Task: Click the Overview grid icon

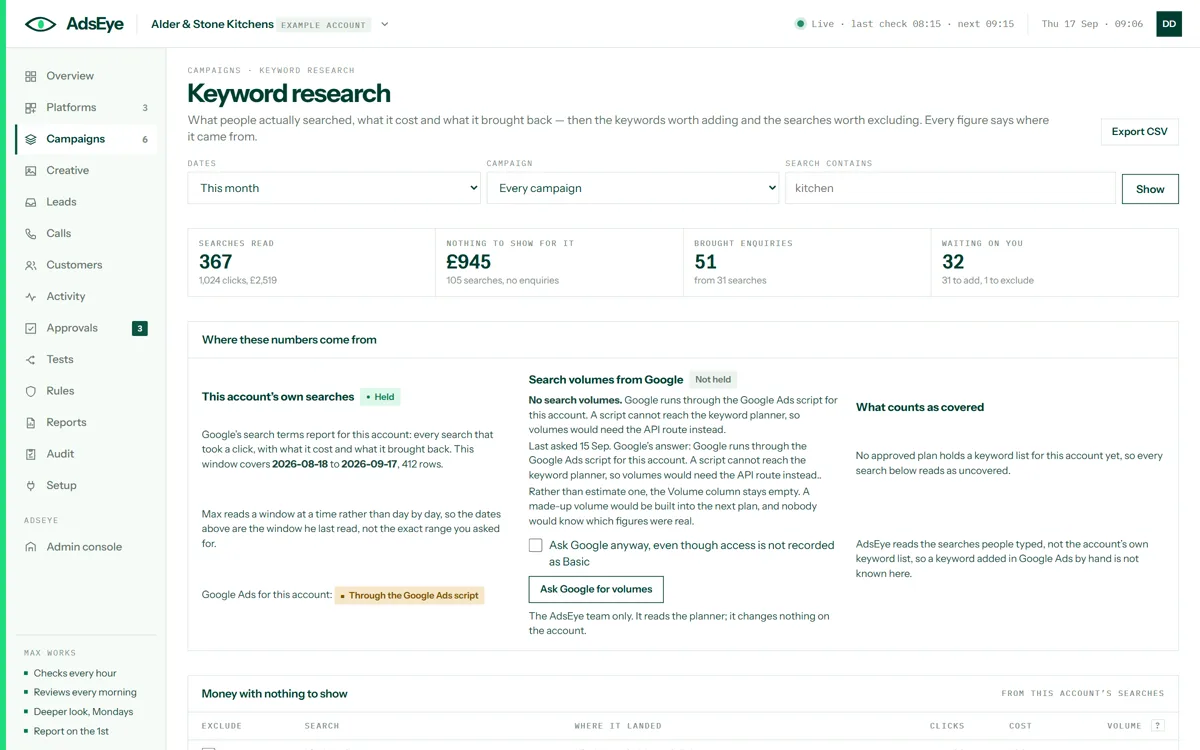Action: click(31, 76)
